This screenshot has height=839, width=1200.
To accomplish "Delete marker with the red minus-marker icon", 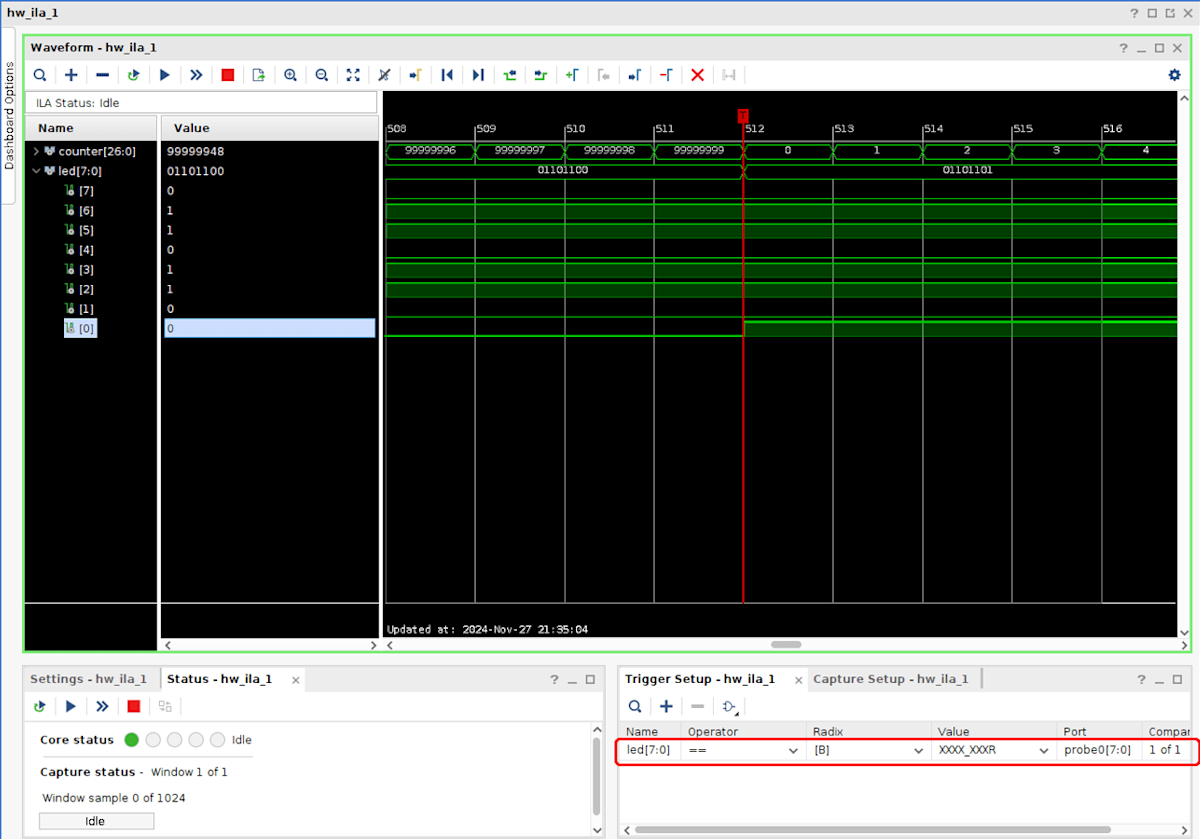I will [x=666, y=75].
